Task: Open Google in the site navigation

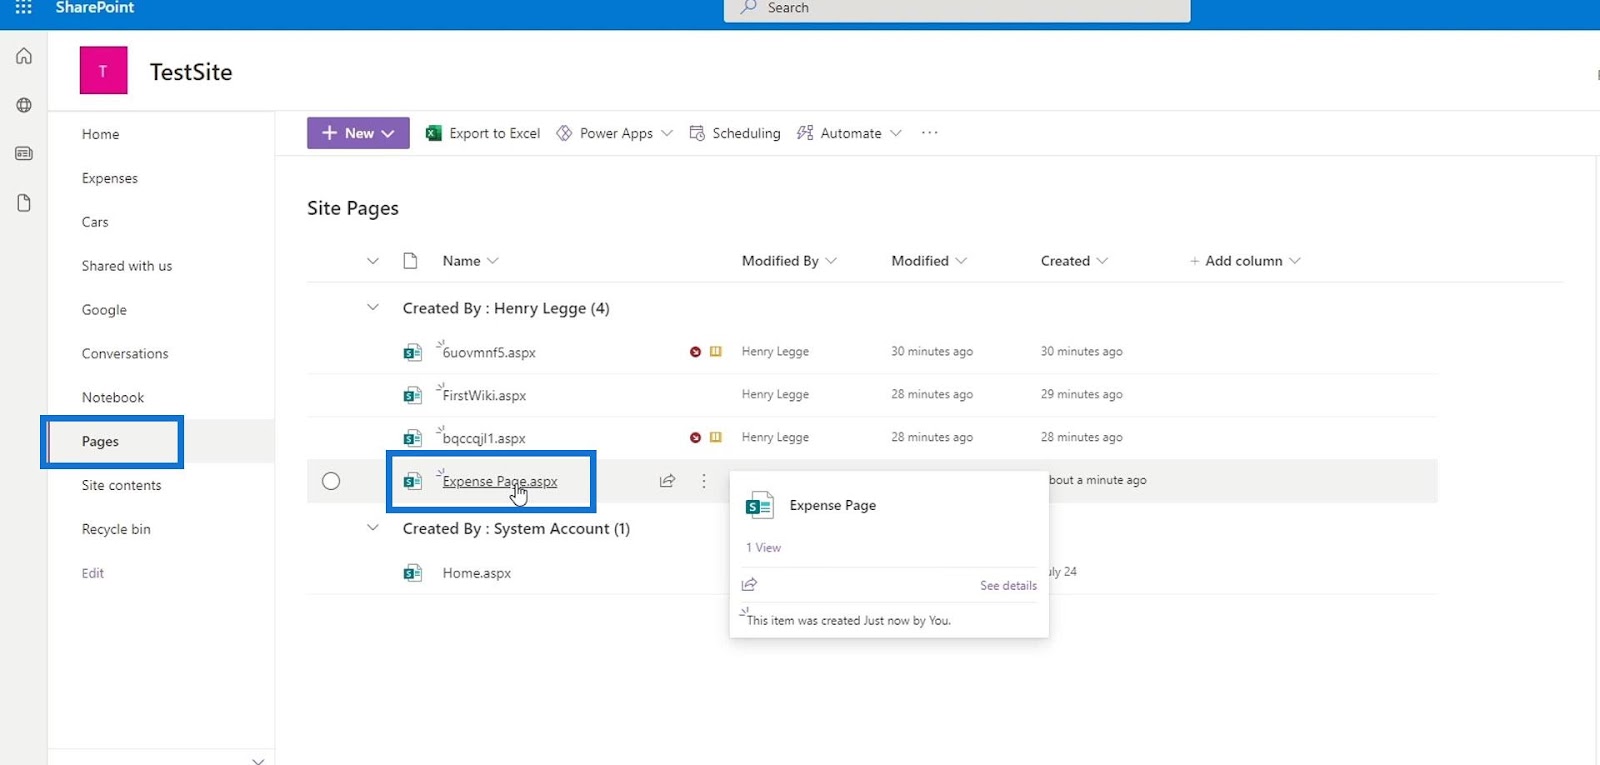Action: click(104, 310)
